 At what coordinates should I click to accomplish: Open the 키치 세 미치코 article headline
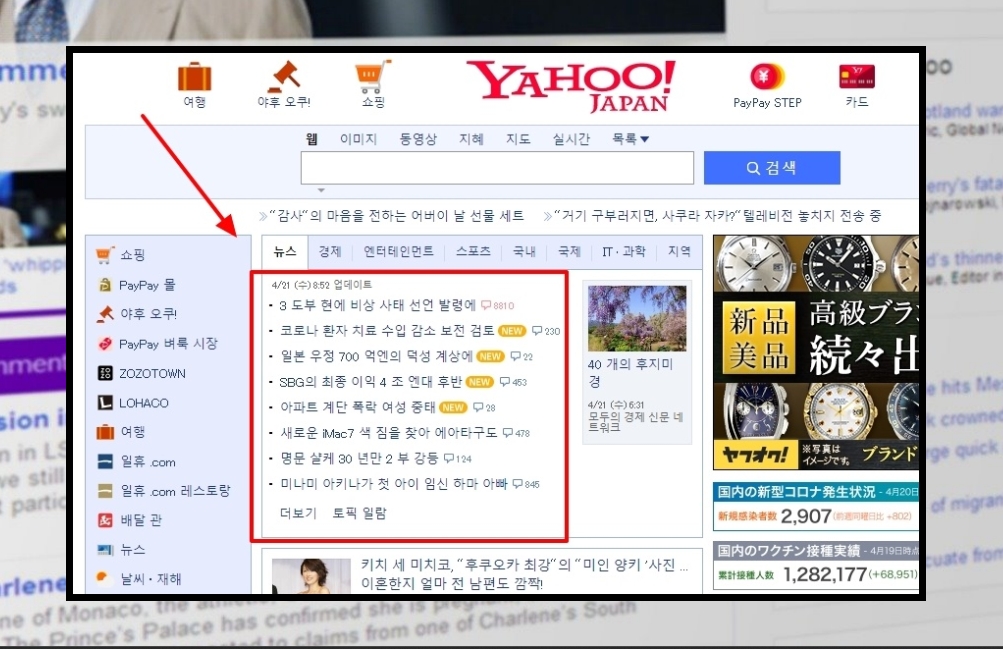(x=525, y=574)
